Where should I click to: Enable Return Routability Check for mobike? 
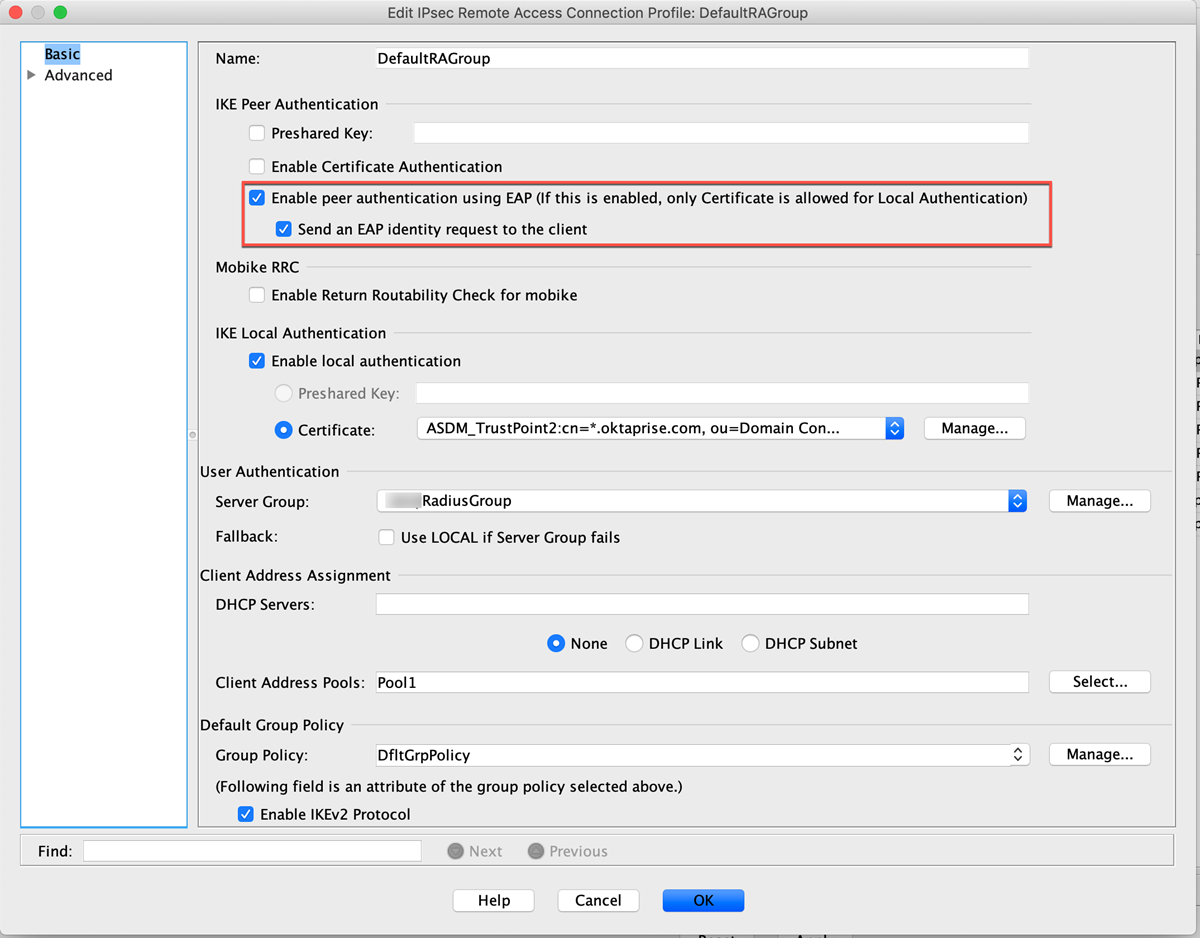pos(257,295)
